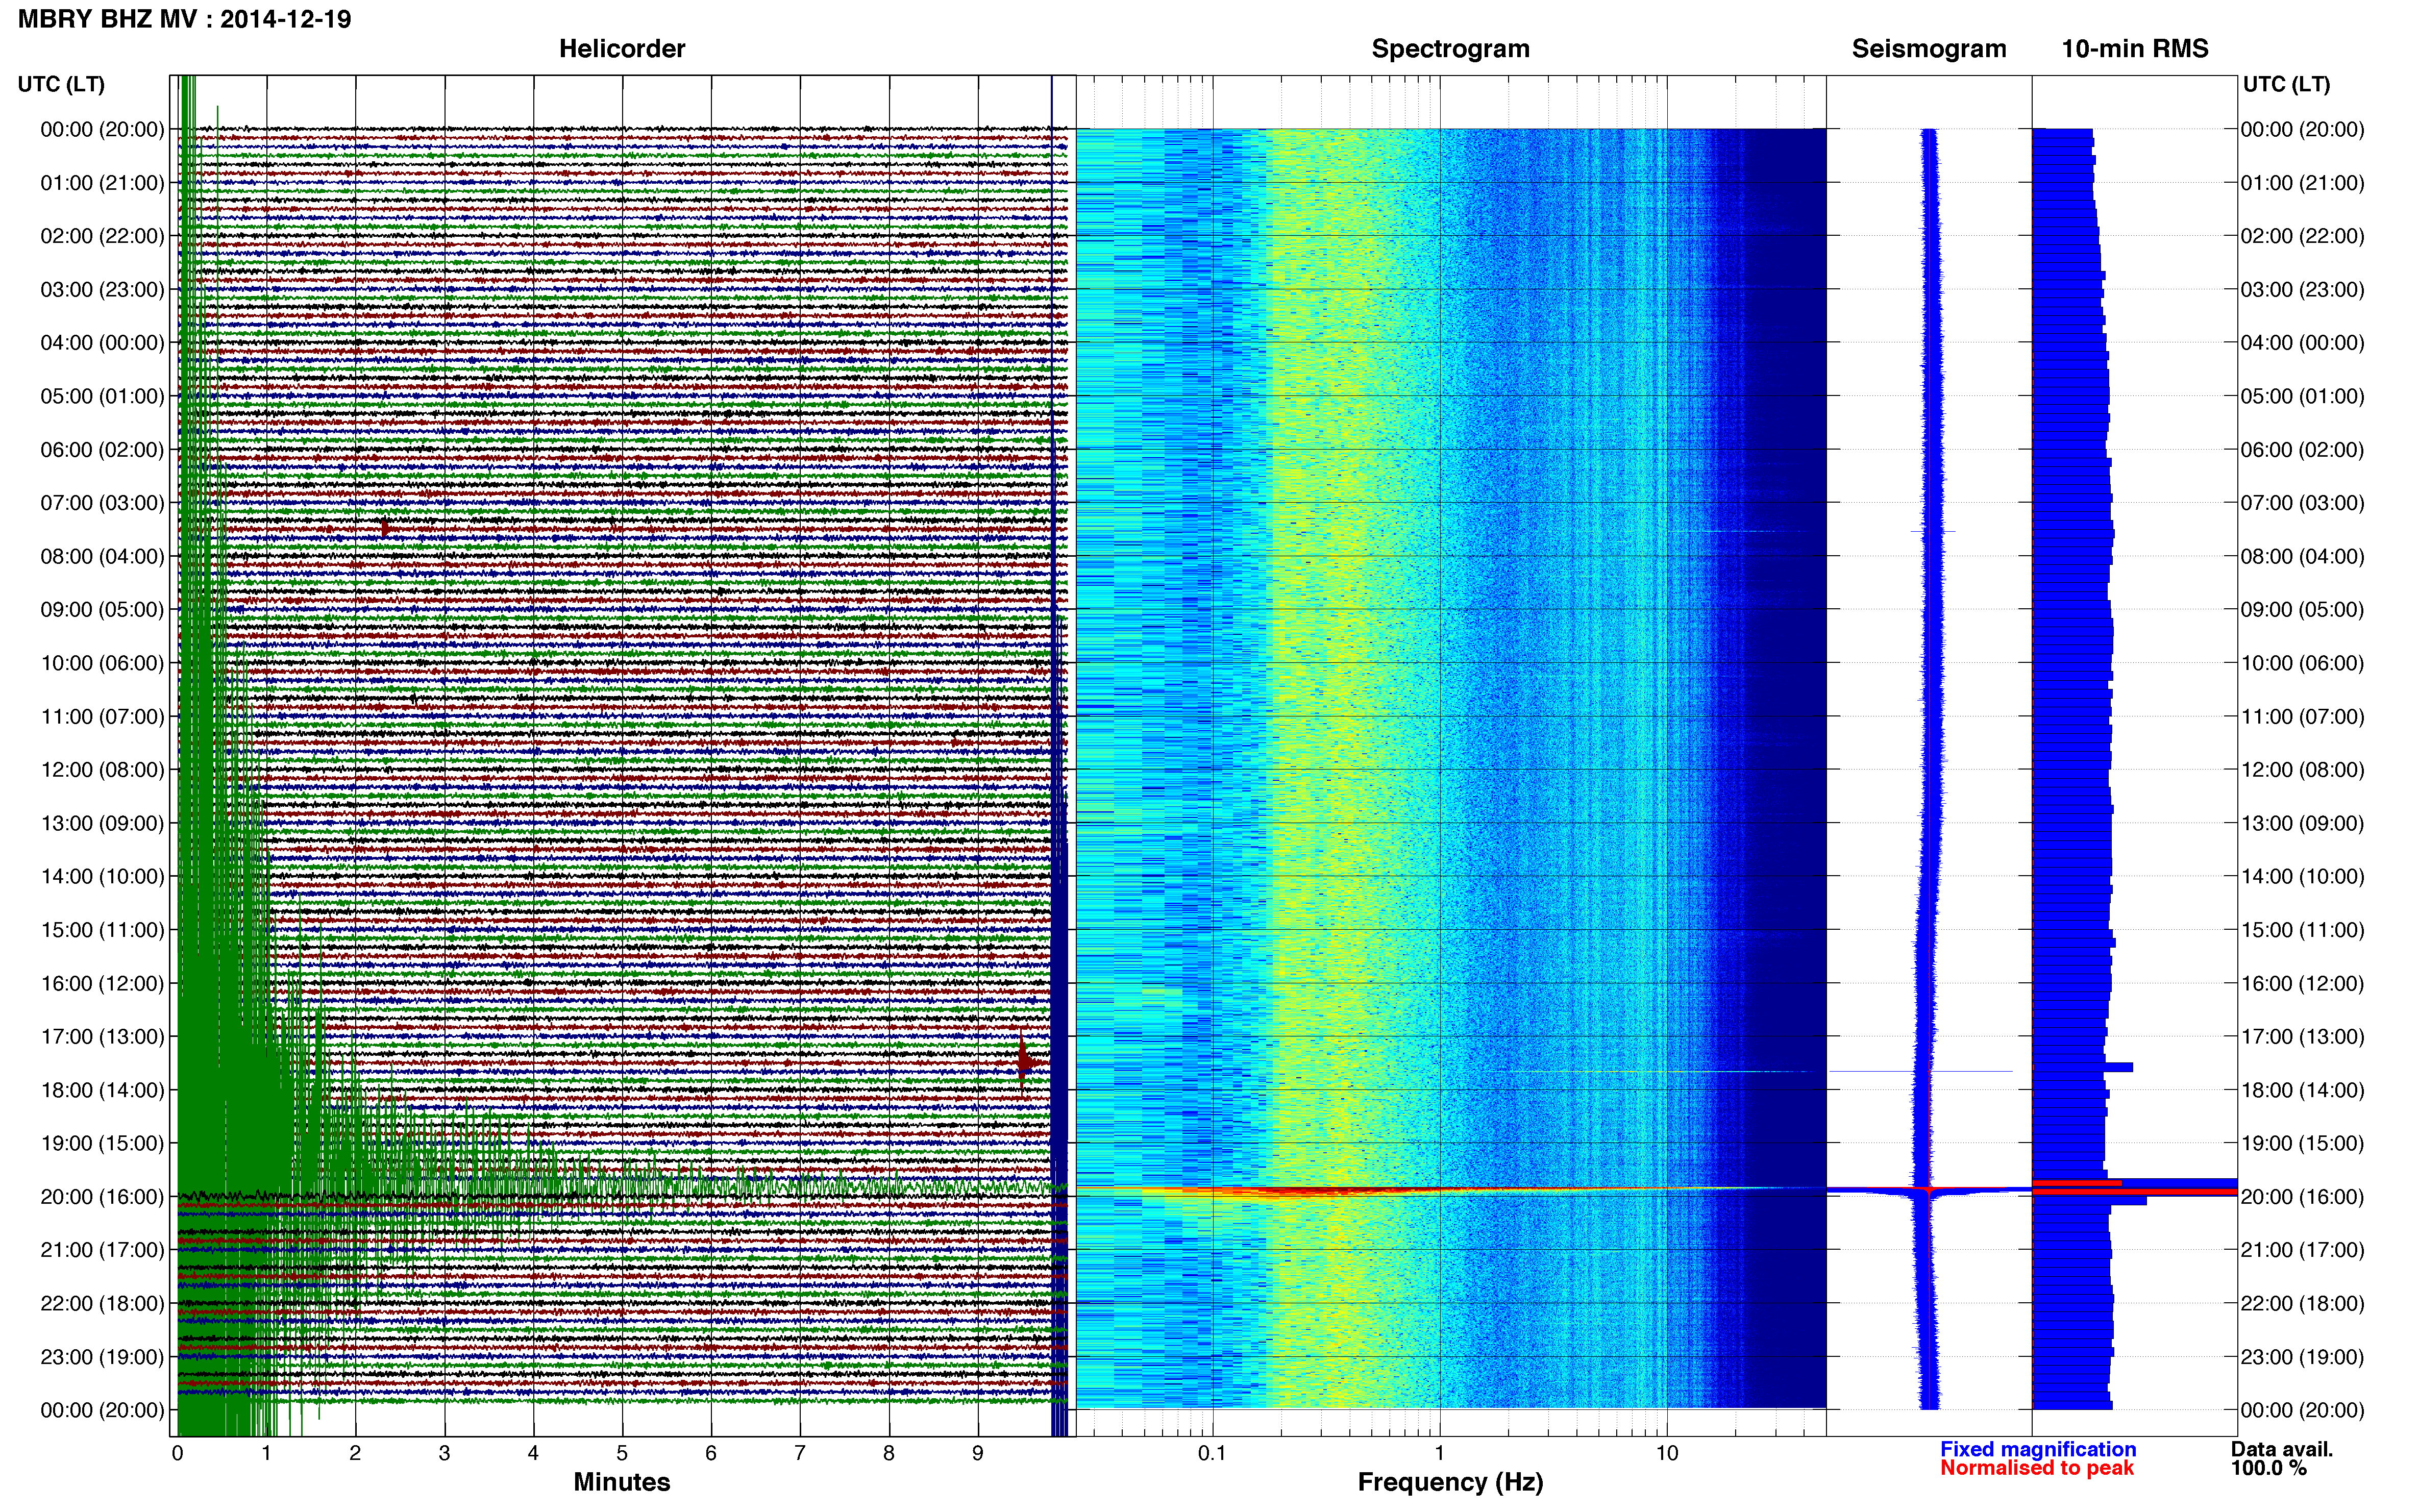Click the '10' frequency axis tick

(x=1667, y=1454)
